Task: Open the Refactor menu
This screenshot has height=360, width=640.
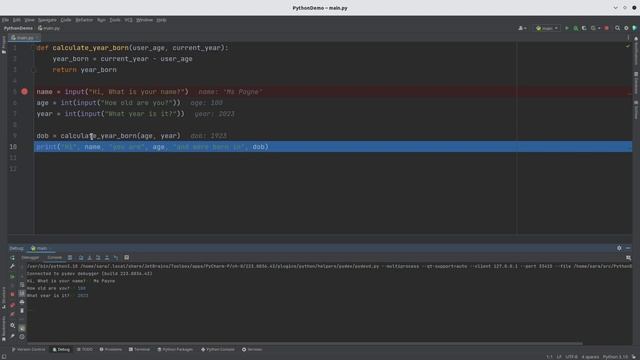Action: [84, 20]
